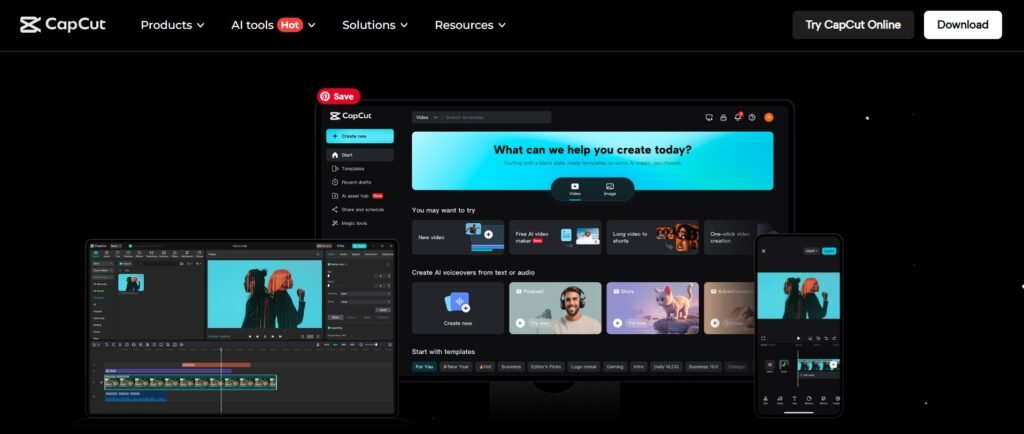Select the Intro template chip
The width and height of the screenshot is (1024, 434).
(639, 367)
